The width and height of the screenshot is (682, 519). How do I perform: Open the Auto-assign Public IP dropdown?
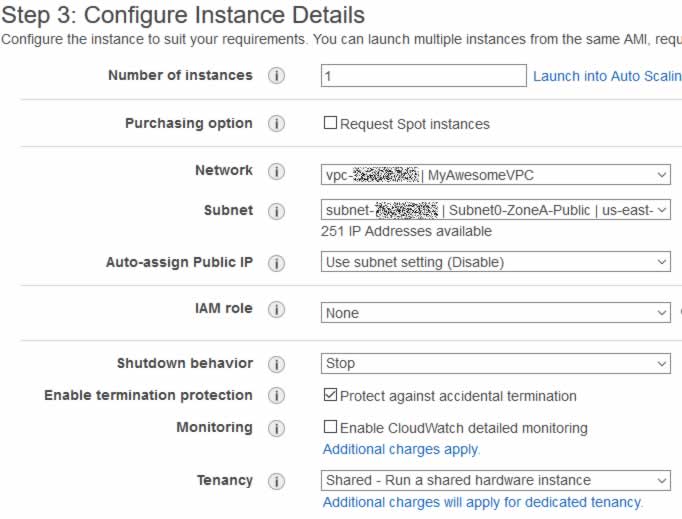coord(496,262)
